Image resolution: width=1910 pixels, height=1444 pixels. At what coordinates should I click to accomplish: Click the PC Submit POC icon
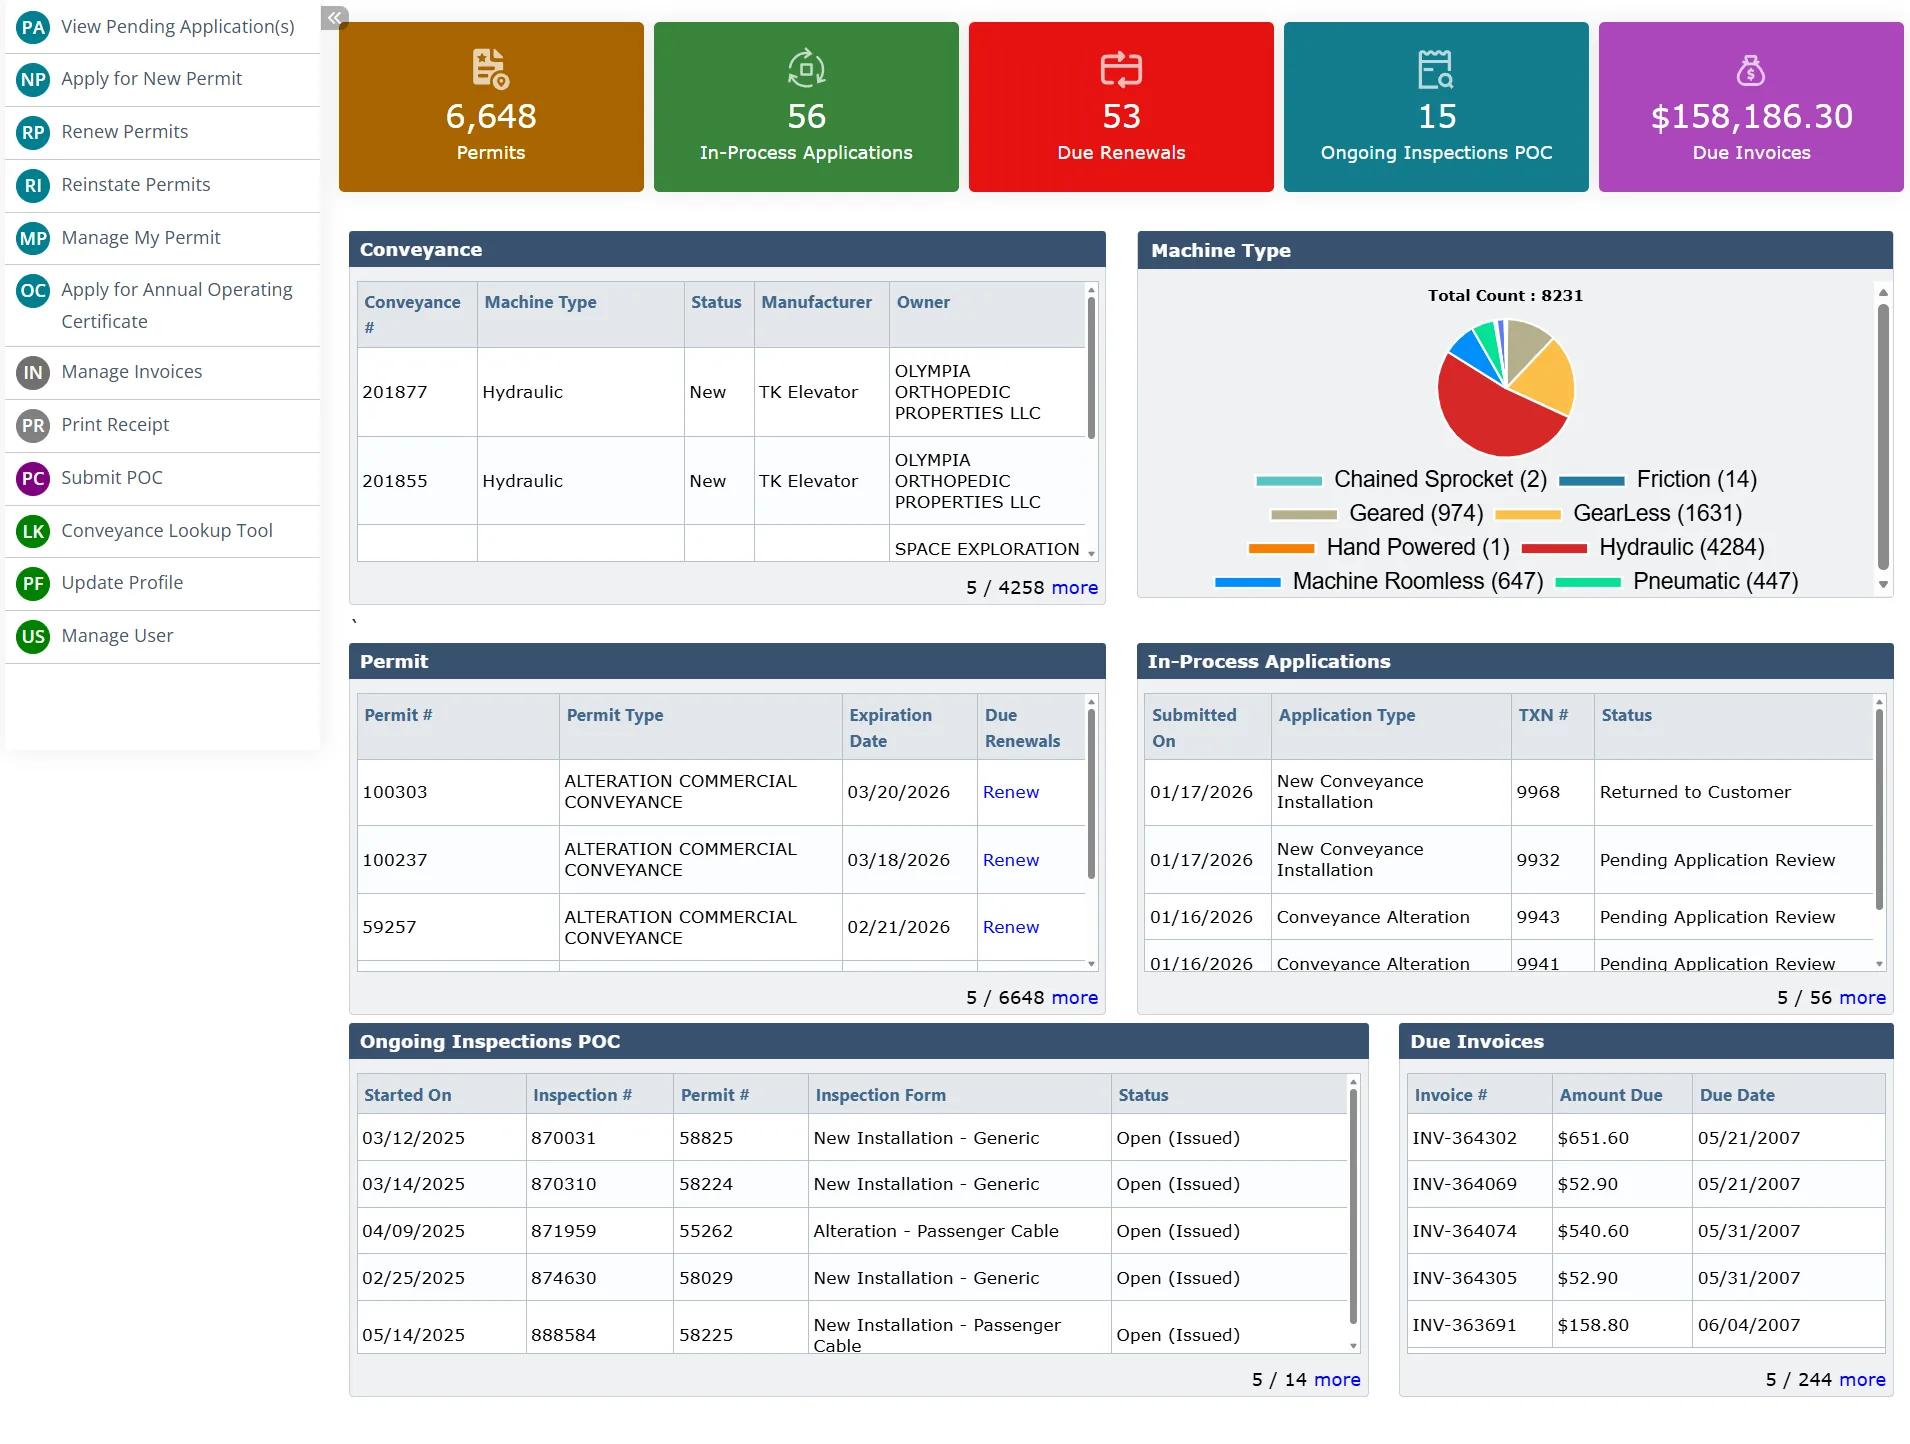pyautogui.click(x=33, y=478)
